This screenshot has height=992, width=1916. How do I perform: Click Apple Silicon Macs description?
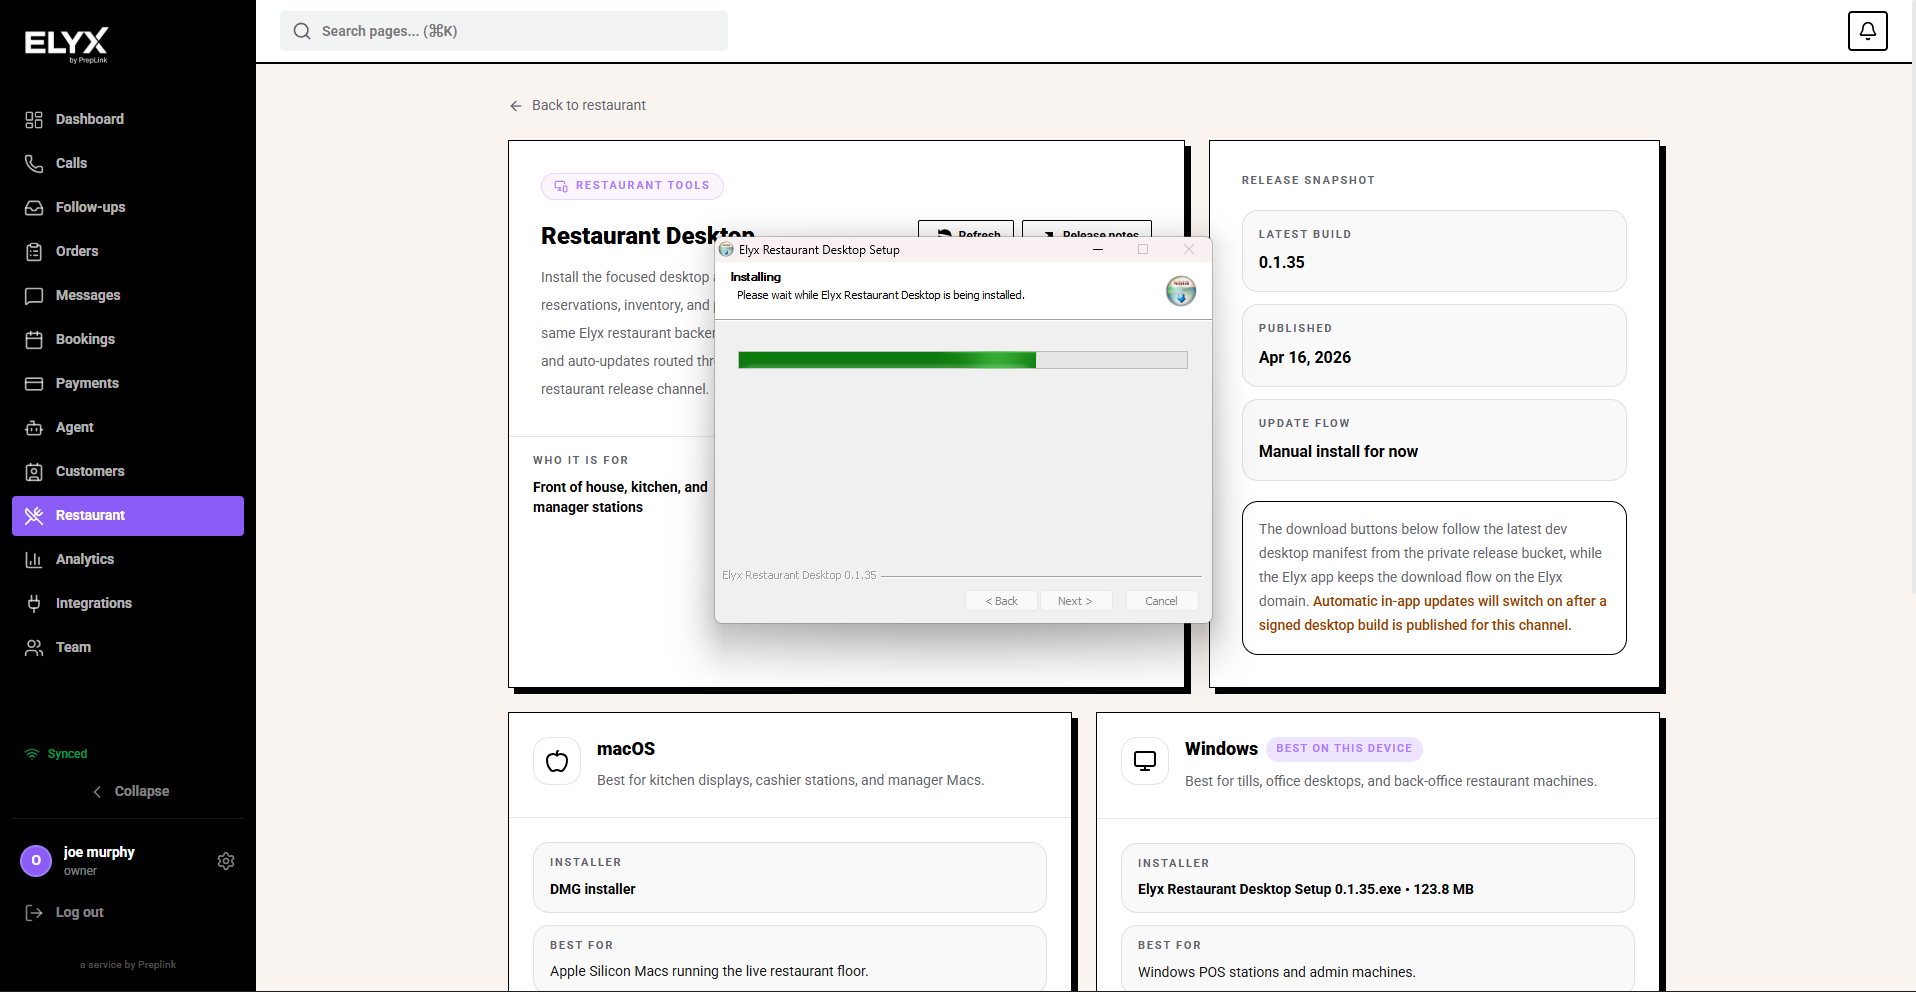(709, 971)
